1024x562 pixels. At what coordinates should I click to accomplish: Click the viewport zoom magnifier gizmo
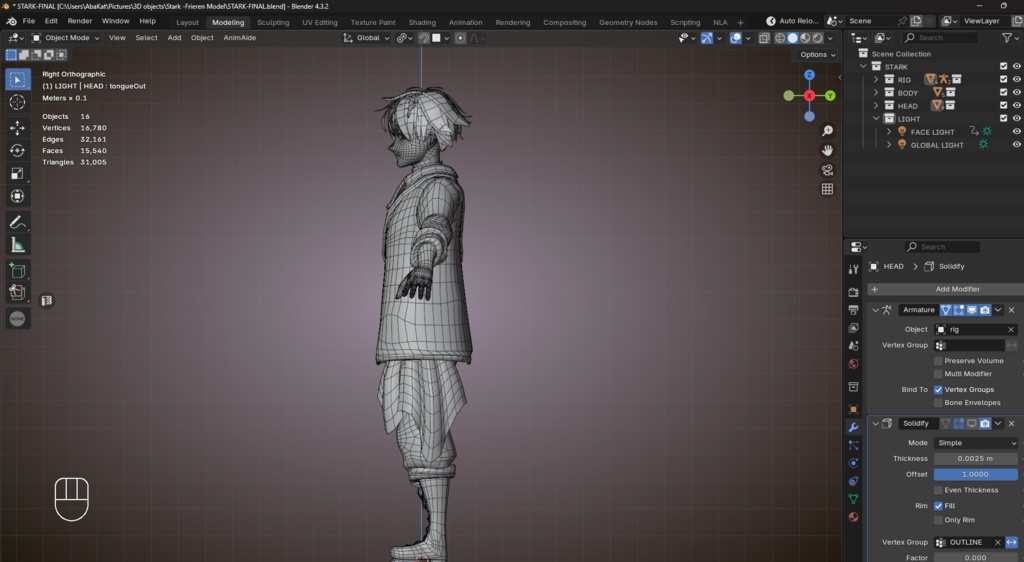click(827, 131)
